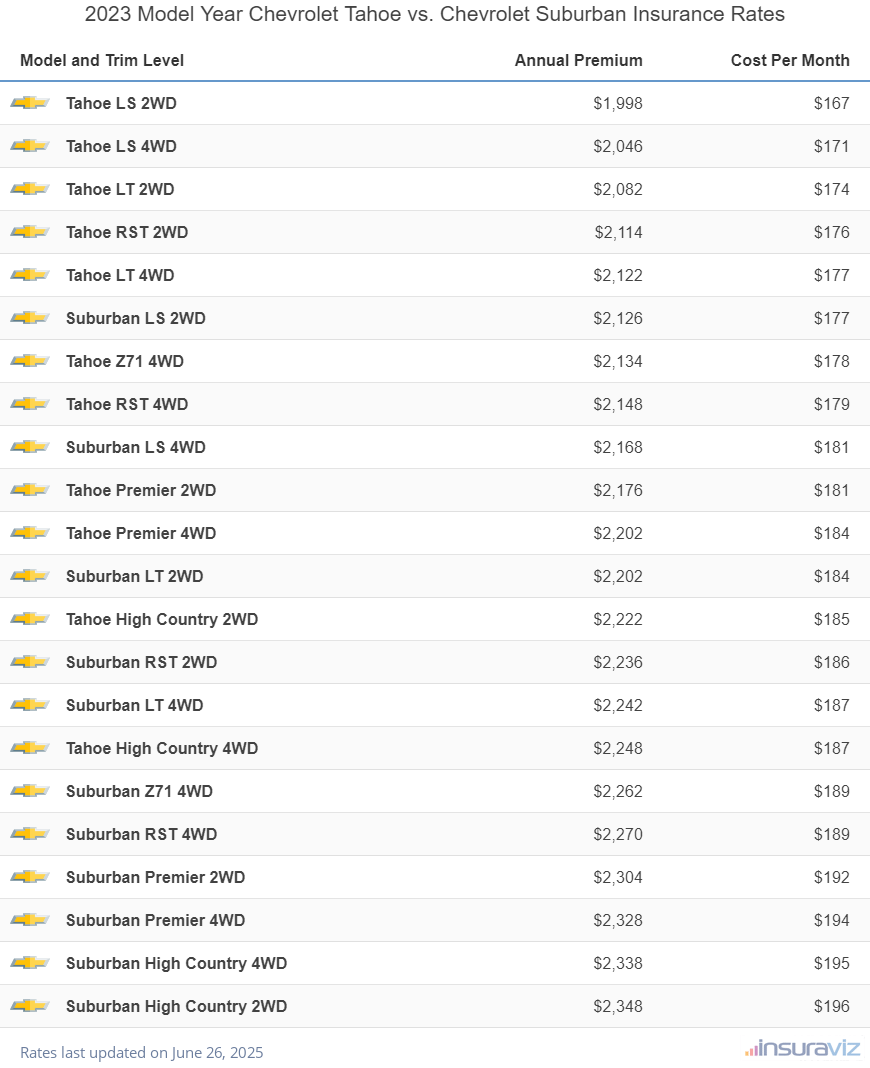
Task: Select the 'Tahoe Z71 4WD' trim name
Action: click(x=125, y=361)
